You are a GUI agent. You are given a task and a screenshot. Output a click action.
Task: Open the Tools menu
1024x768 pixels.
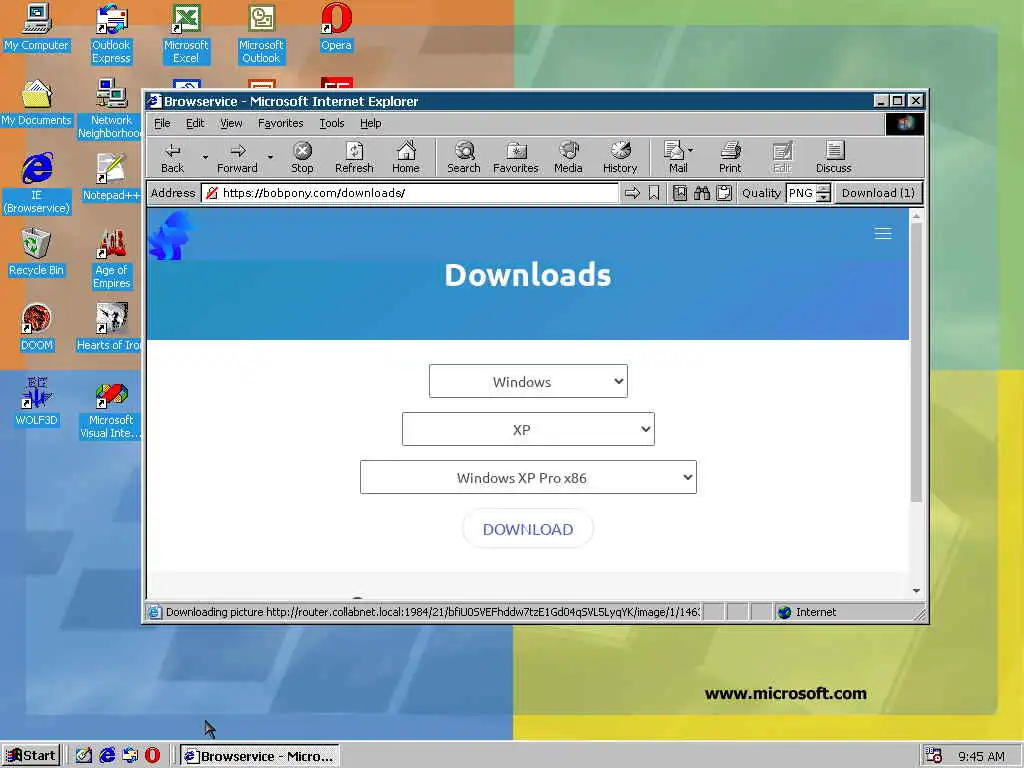tap(331, 123)
